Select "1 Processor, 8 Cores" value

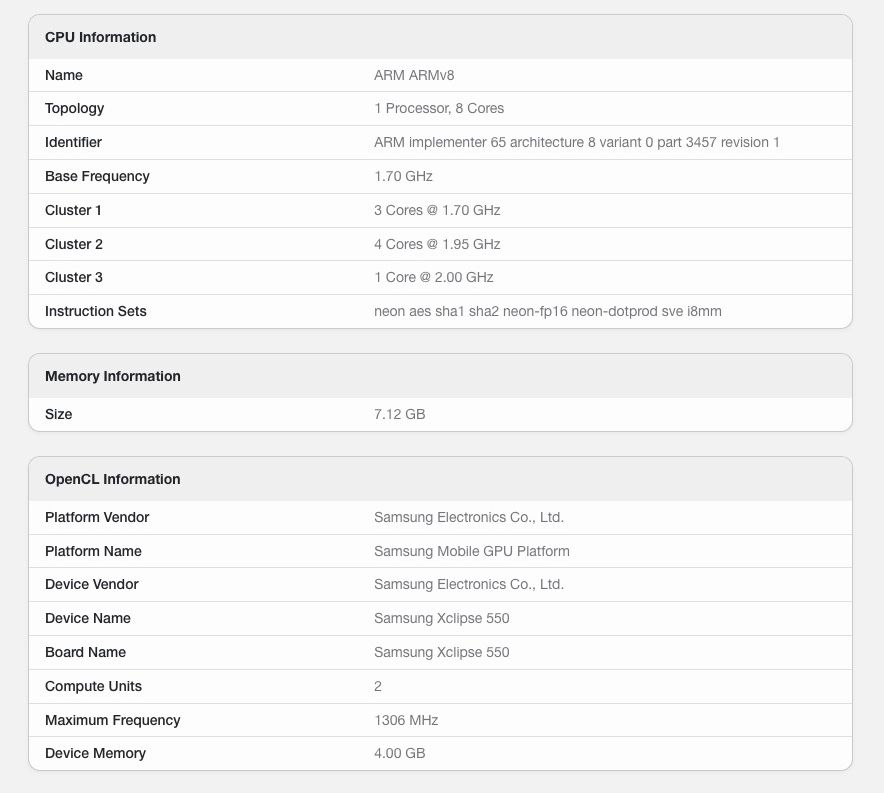pyautogui.click(x=439, y=108)
